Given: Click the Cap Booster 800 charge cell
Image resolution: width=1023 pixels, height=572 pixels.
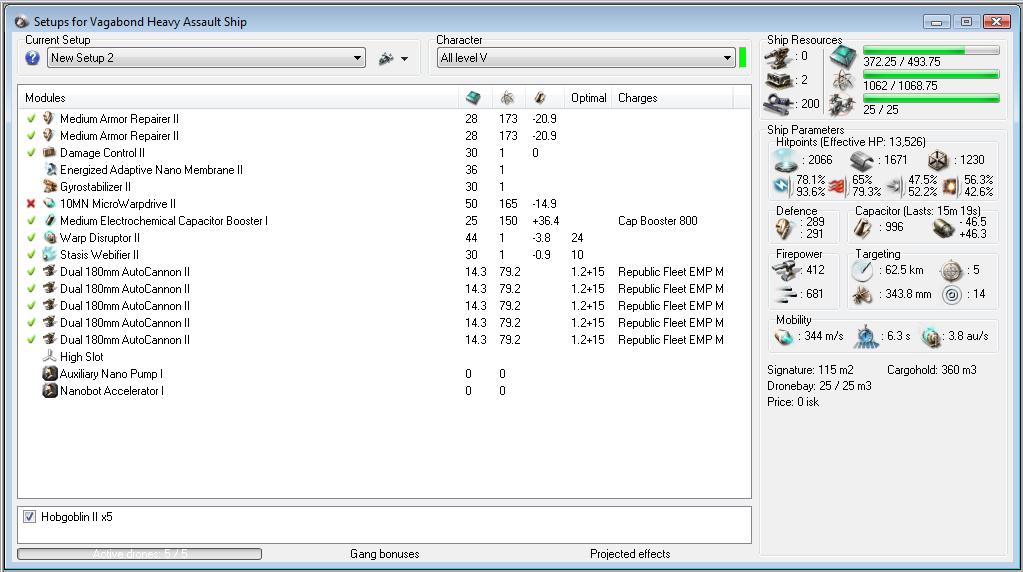Looking at the screenshot, I should pyautogui.click(x=658, y=220).
